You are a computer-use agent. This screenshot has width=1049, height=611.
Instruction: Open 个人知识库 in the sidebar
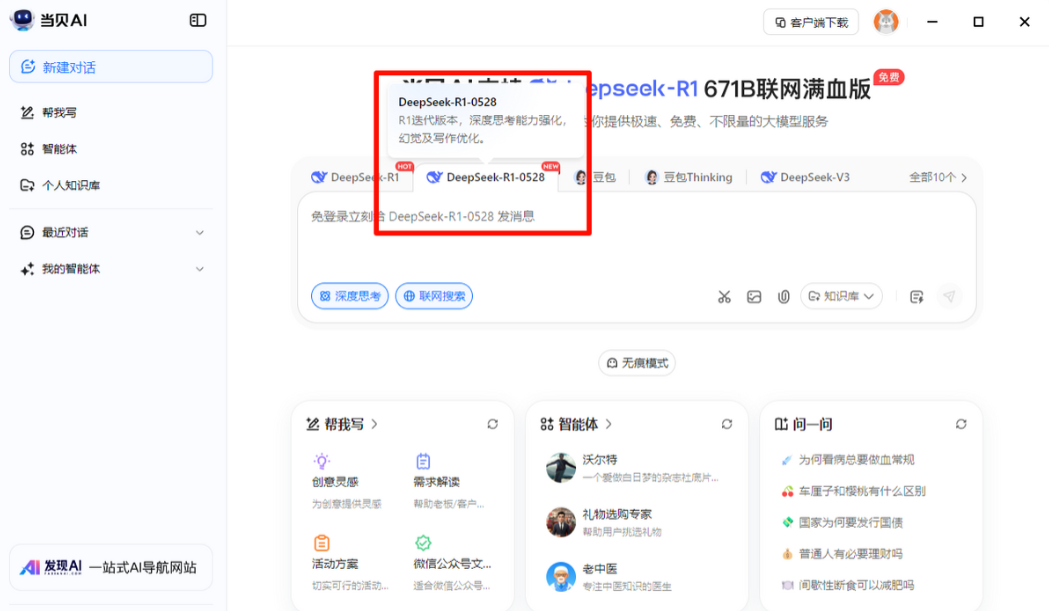pos(60,185)
